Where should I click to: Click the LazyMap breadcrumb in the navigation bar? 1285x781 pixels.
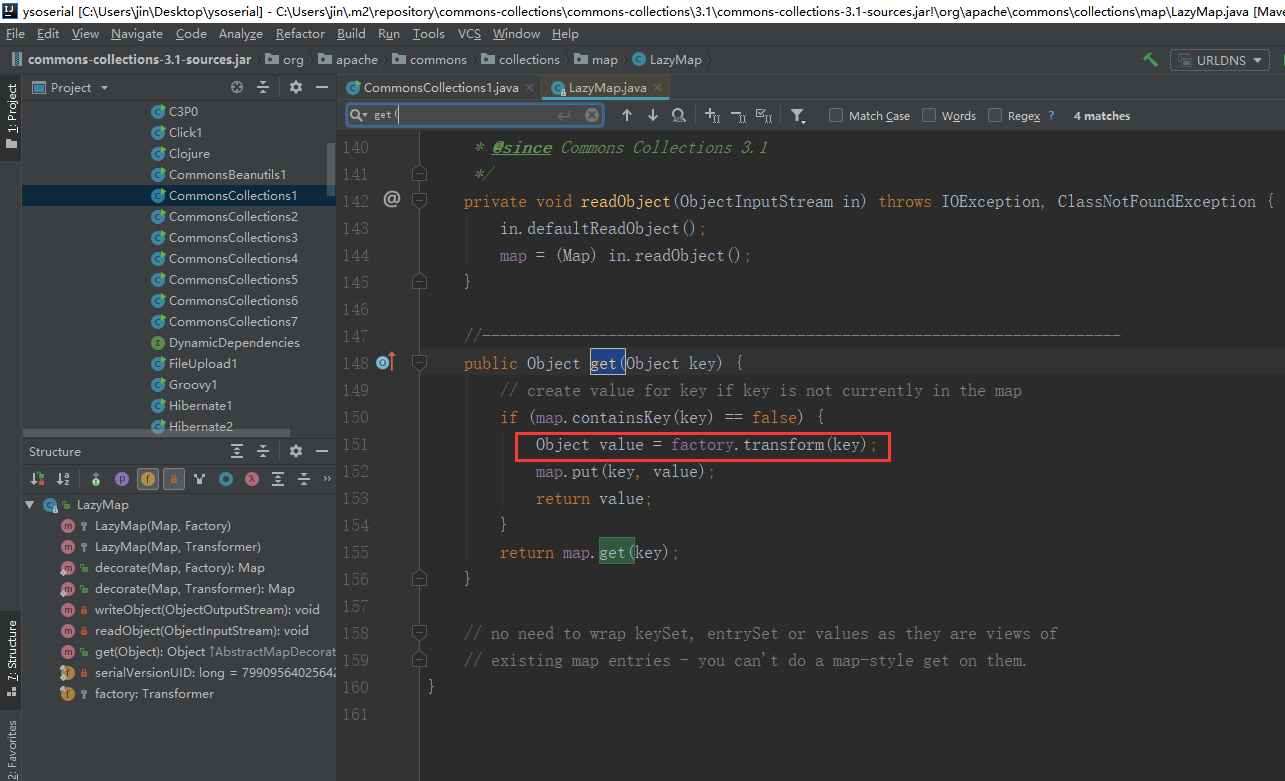tap(668, 60)
